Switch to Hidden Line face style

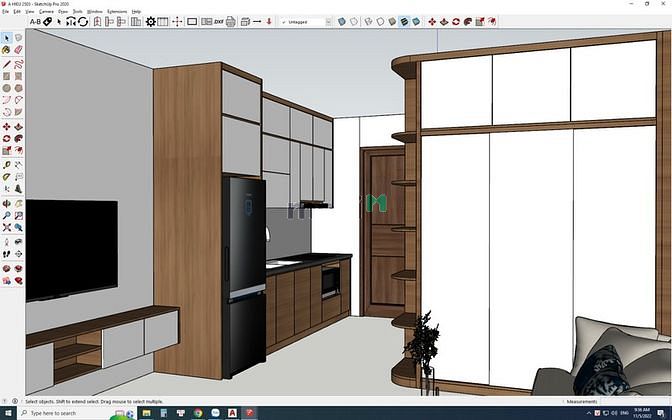click(380, 21)
